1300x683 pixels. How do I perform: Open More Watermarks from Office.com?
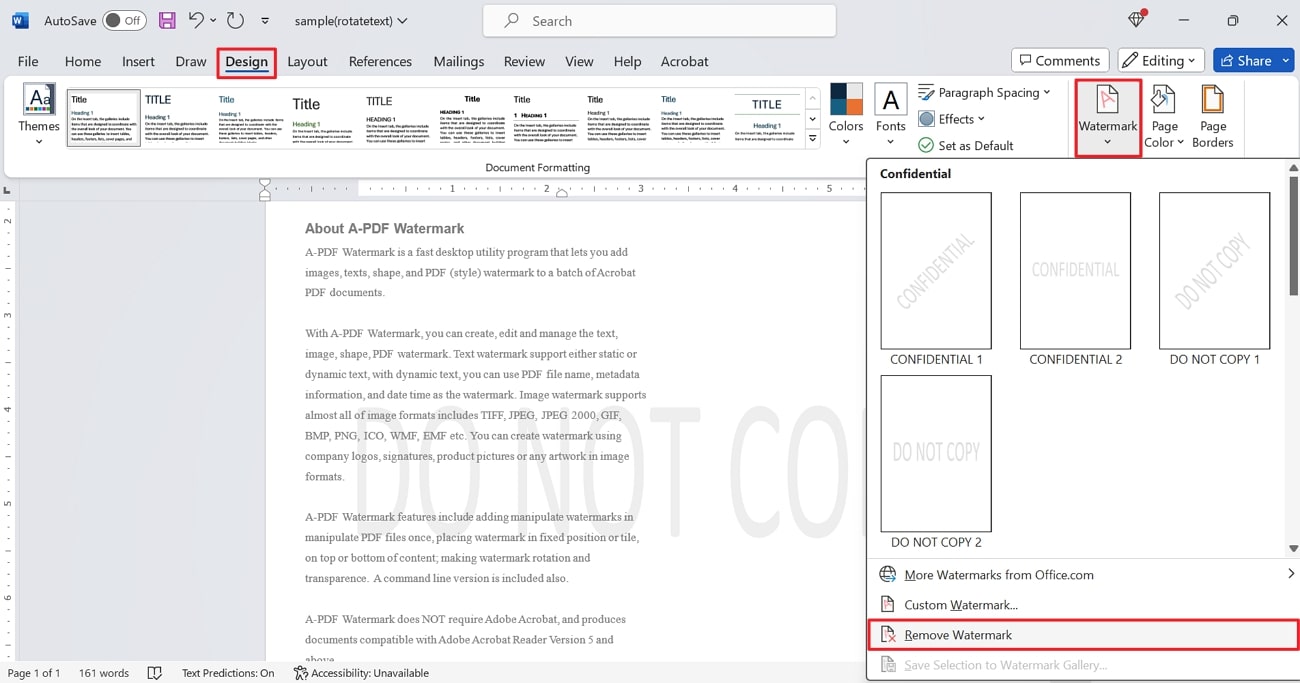998,574
